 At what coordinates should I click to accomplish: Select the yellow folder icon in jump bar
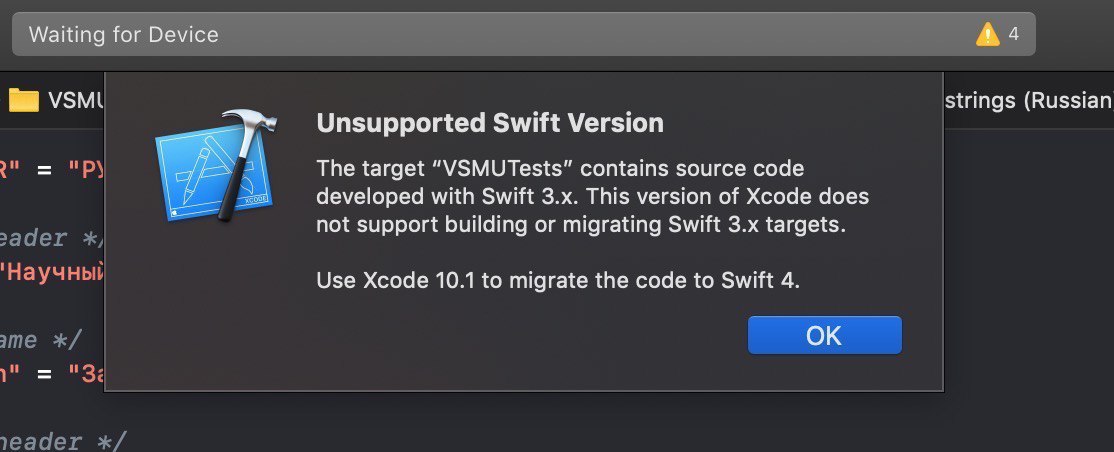tap(23, 100)
